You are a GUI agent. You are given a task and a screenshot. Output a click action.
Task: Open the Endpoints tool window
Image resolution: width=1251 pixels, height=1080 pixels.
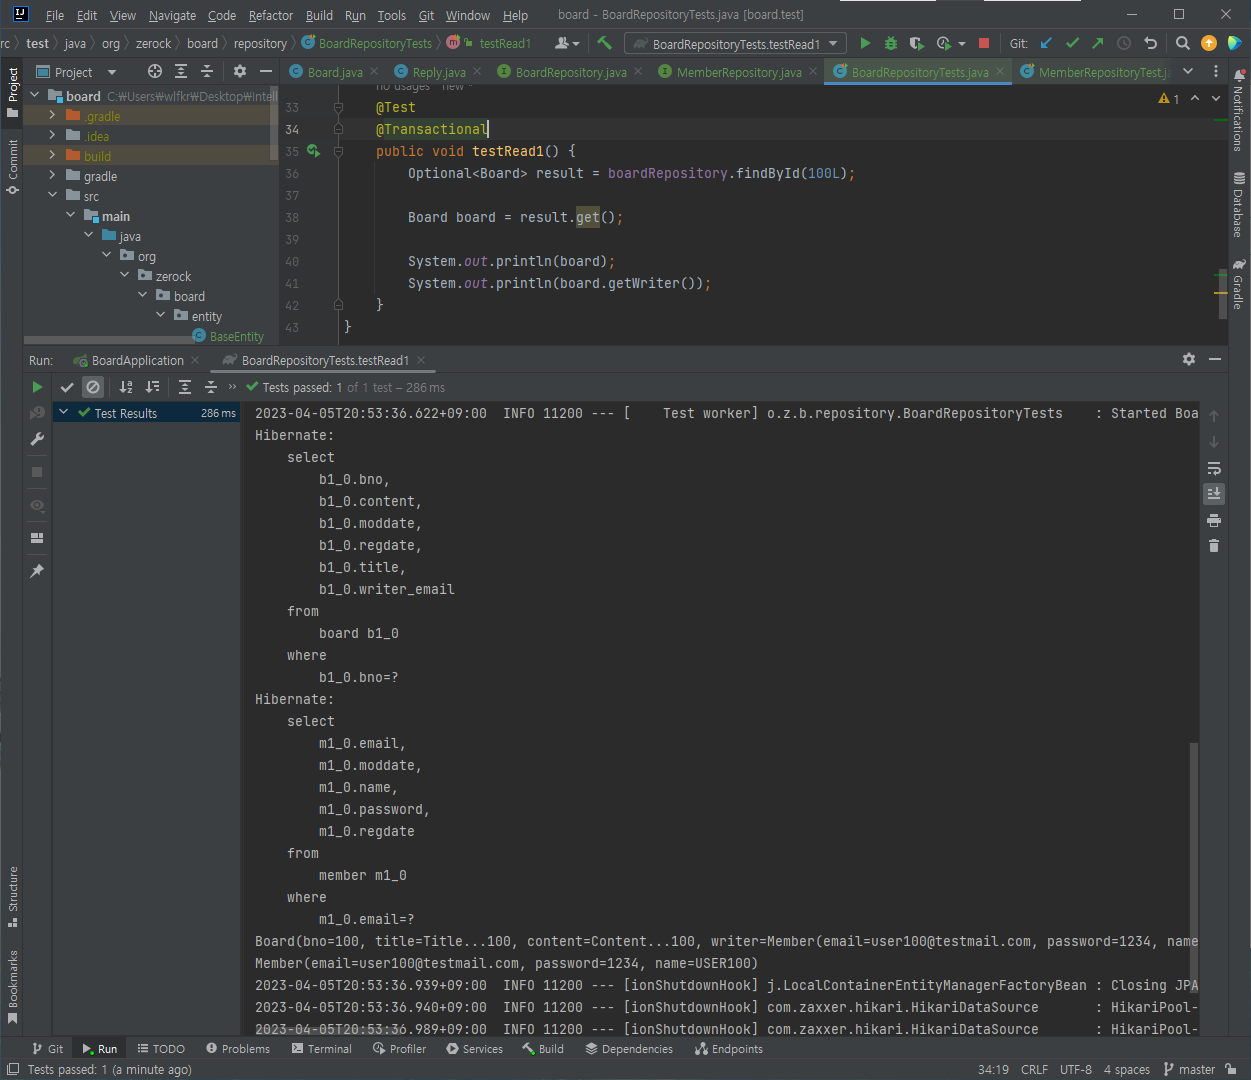point(729,1049)
